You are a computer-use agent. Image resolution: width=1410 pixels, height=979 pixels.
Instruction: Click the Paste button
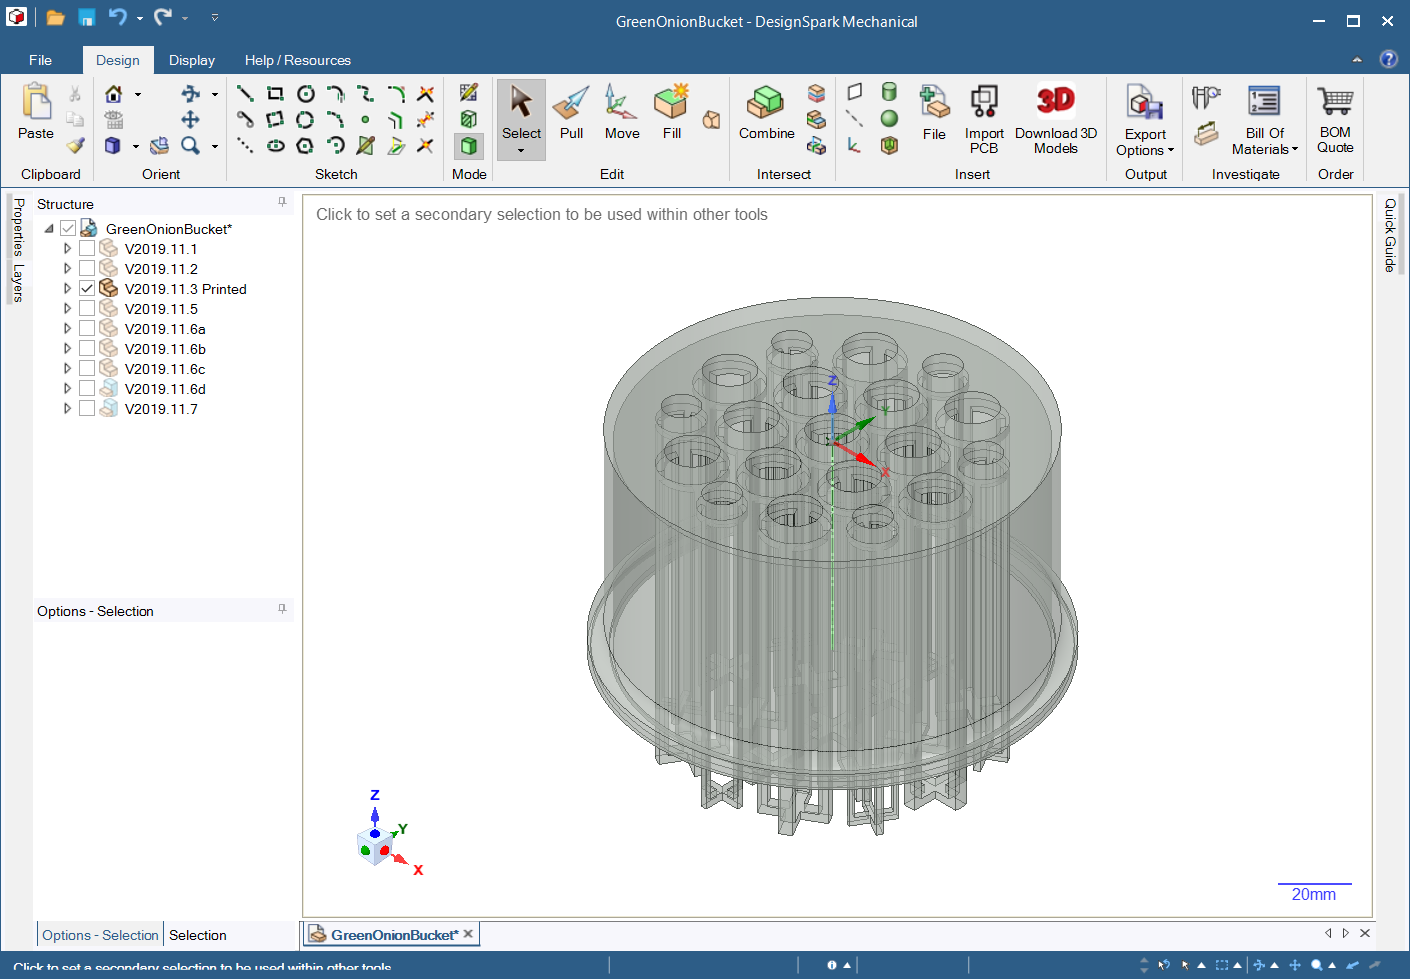[x=36, y=112]
